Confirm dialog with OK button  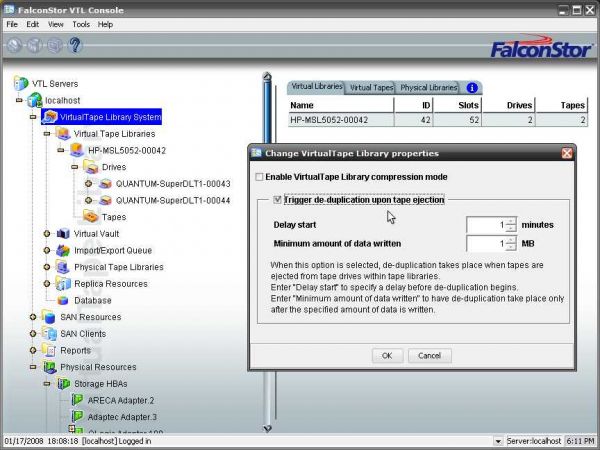tap(387, 355)
